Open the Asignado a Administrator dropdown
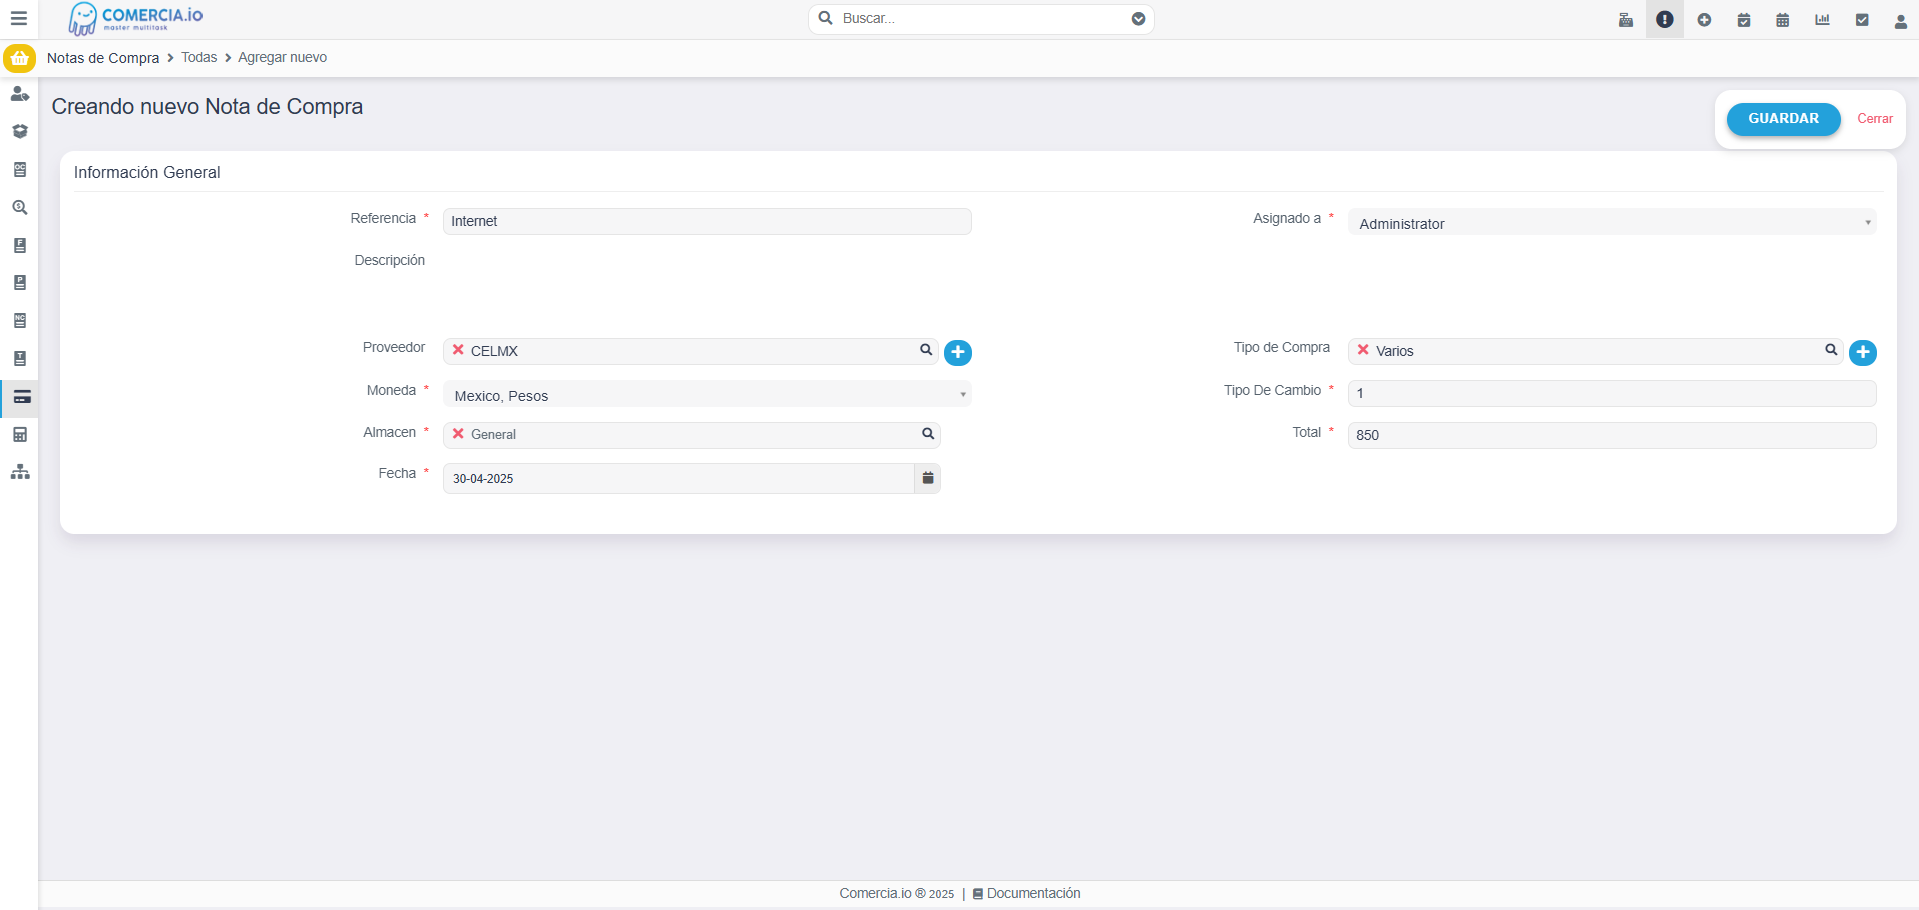This screenshot has height=910, width=1919. click(1612, 222)
